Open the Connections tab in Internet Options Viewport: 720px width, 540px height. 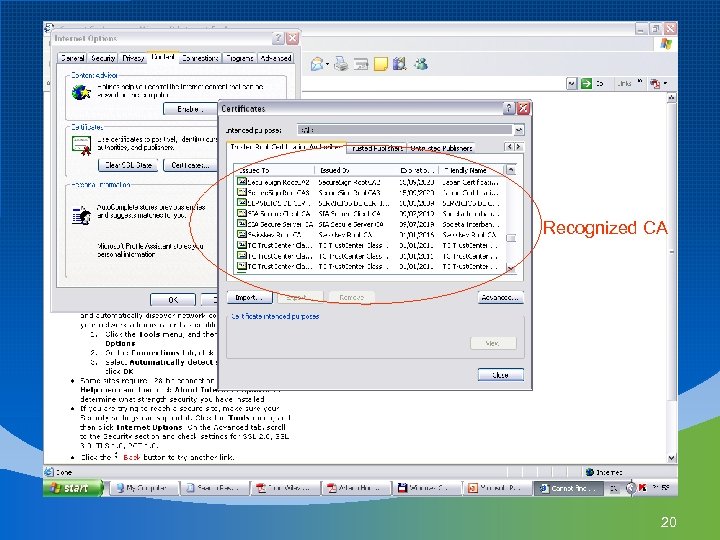click(200, 58)
